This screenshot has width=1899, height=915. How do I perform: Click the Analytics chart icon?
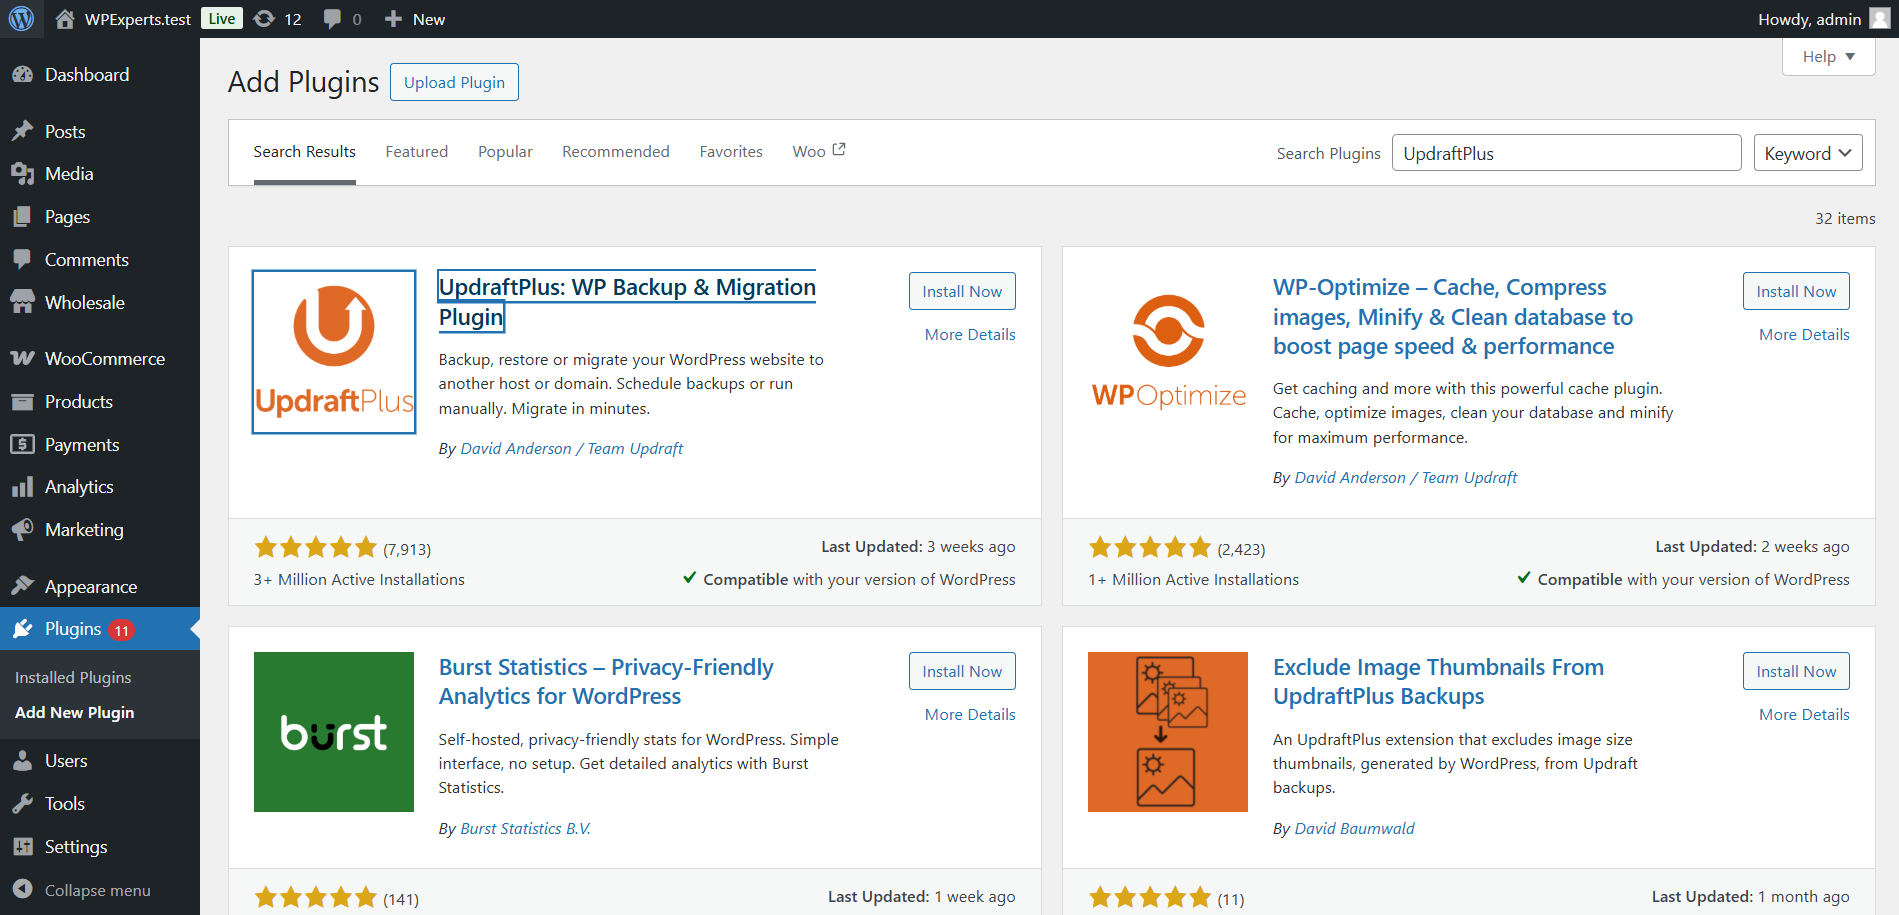pos(23,486)
